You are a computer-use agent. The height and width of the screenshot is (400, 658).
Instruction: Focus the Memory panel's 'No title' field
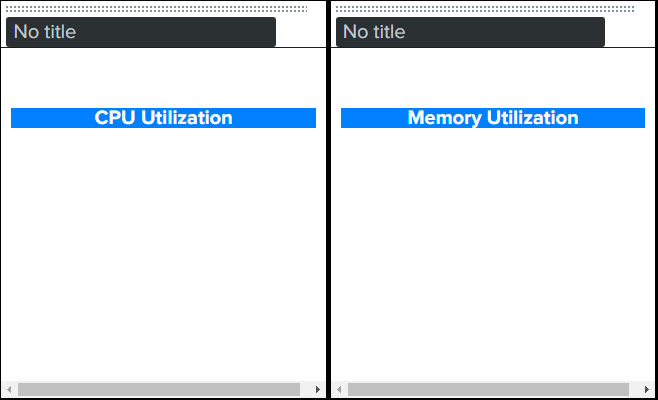[x=472, y=32]
